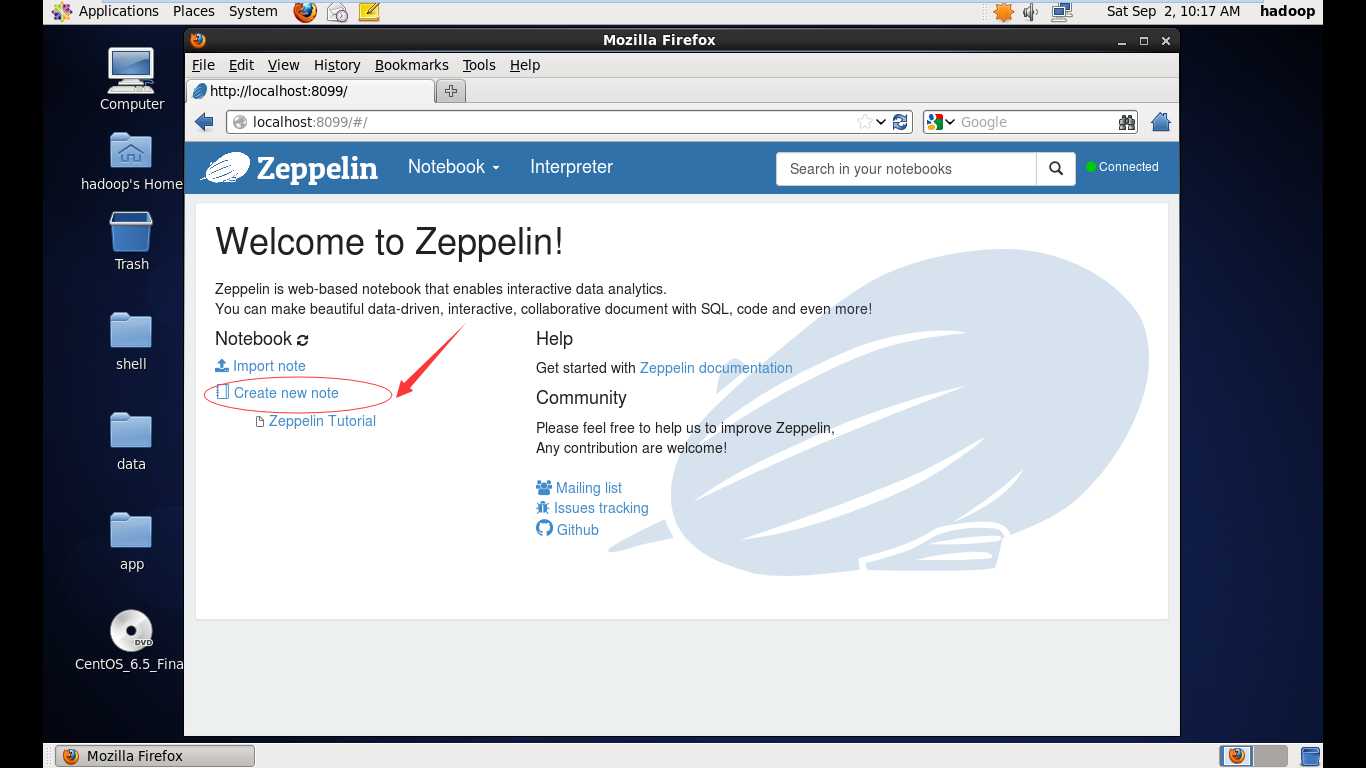
Task: Open the Trash desktop icon
Action: [x=131, y=231]
